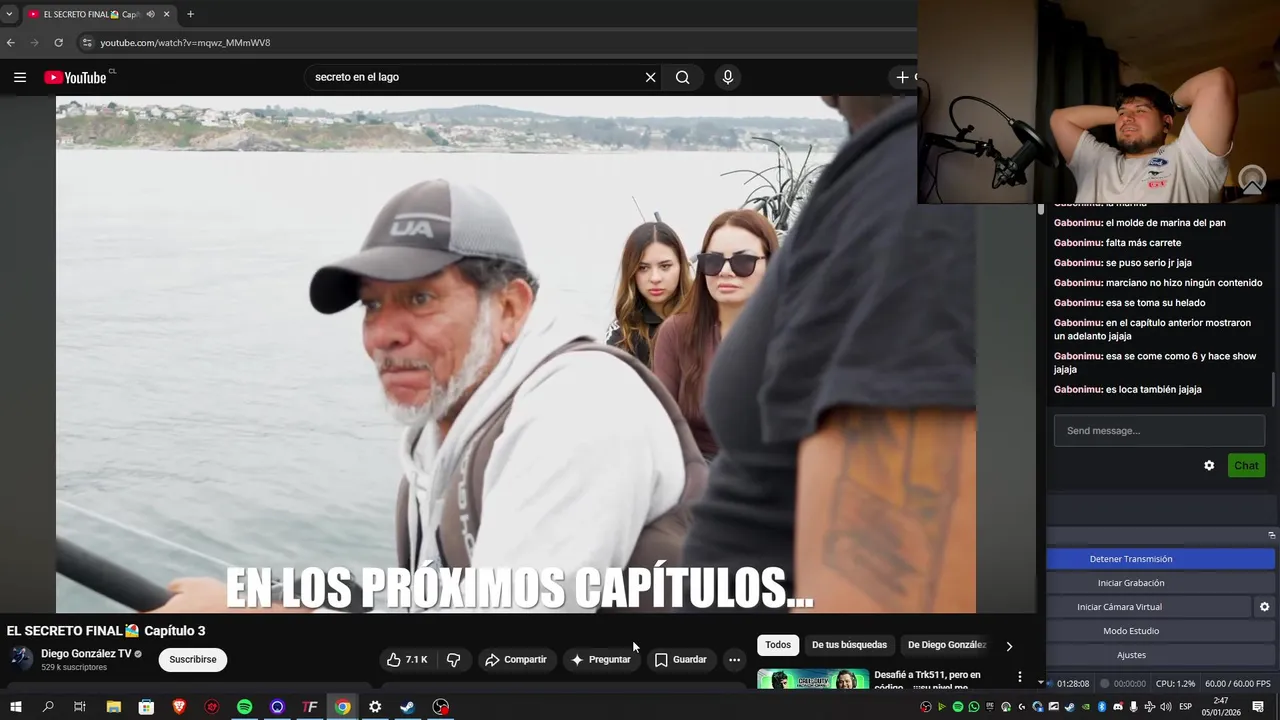
Task: Click the Send message chat field
Action: (x=1159, y=431)
